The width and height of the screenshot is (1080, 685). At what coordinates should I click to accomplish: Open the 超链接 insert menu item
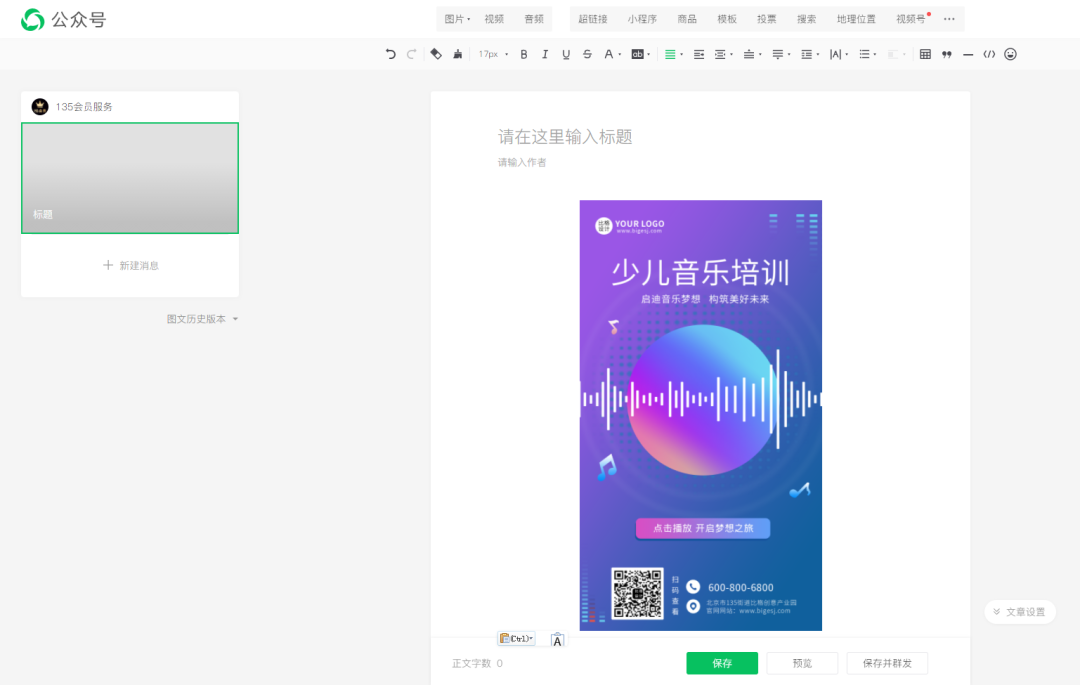(592, 19)
